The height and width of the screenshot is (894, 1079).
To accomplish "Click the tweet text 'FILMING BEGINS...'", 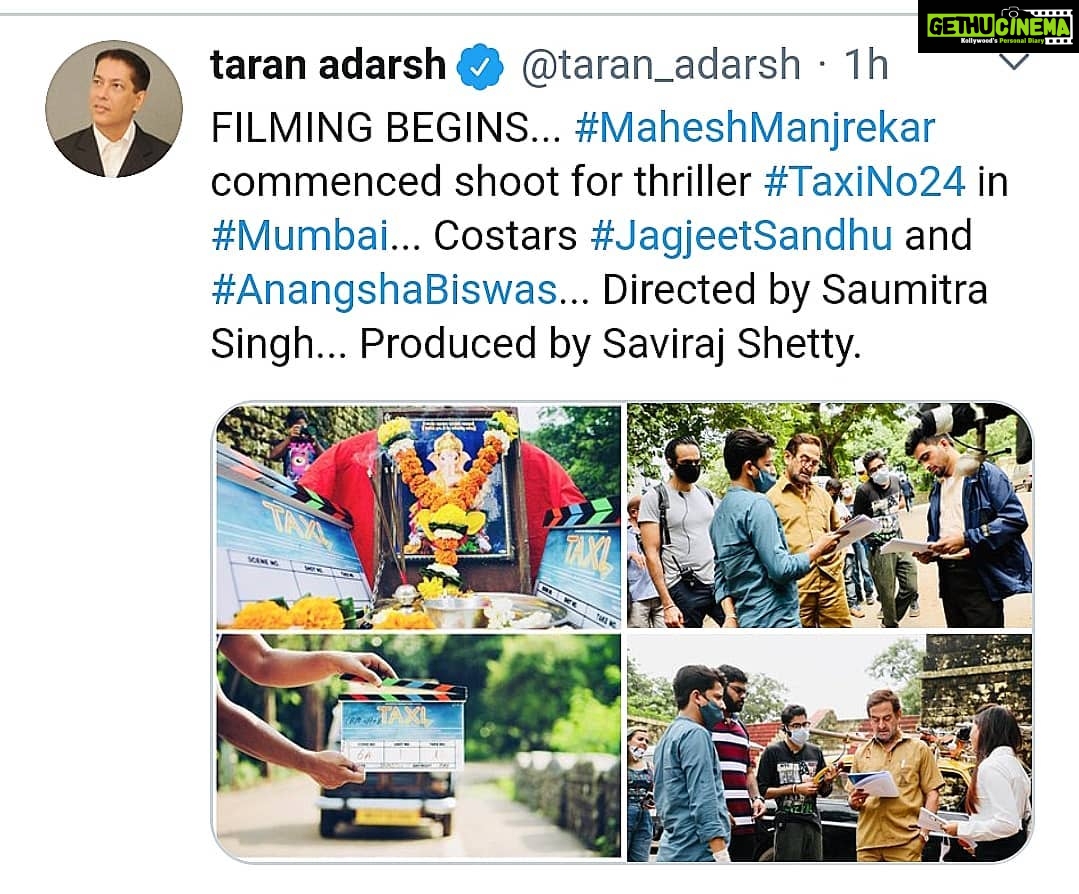I will (387, 128).
